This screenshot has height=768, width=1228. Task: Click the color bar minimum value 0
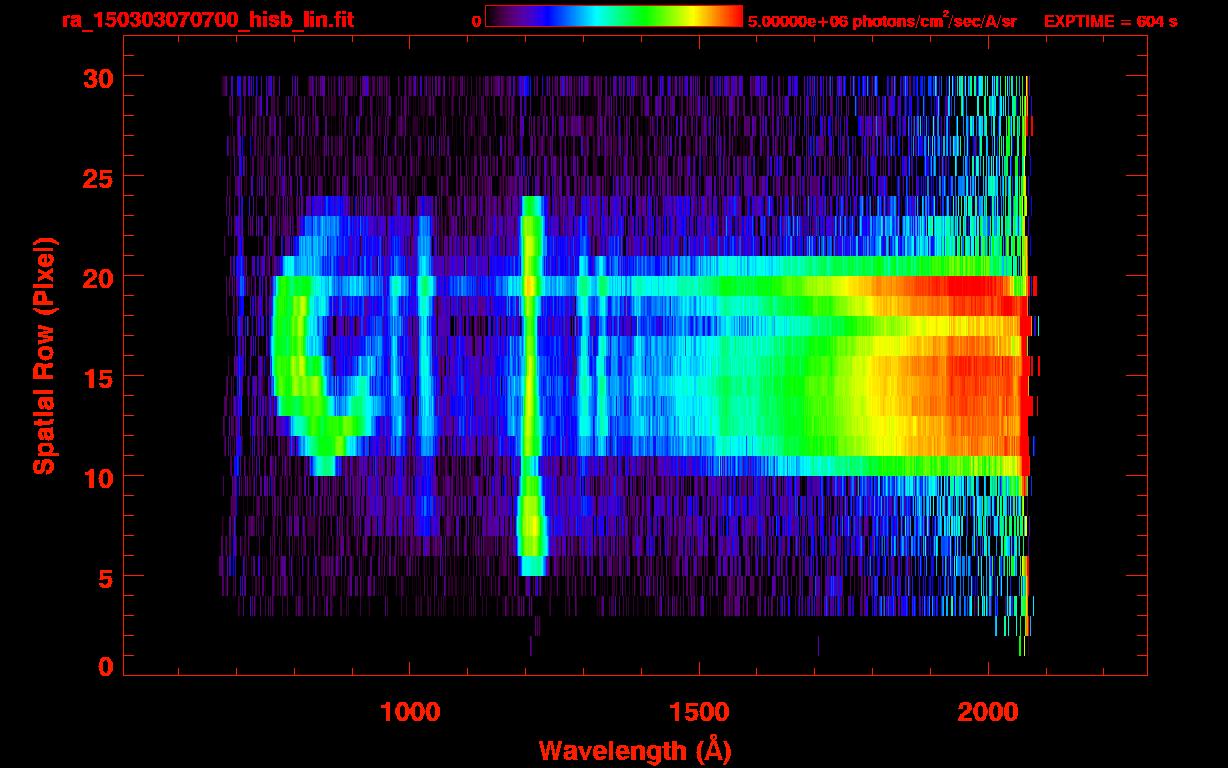476,21
